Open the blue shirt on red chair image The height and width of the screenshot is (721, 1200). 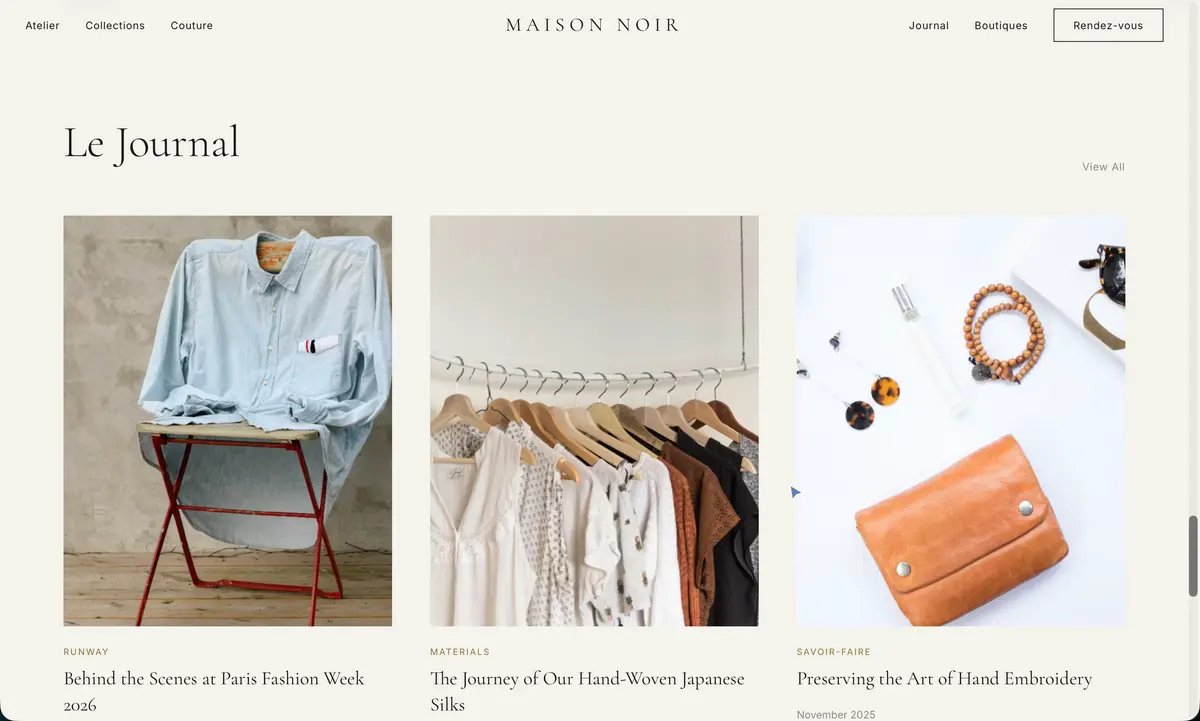pyautogui.click(x=228, y=421)
